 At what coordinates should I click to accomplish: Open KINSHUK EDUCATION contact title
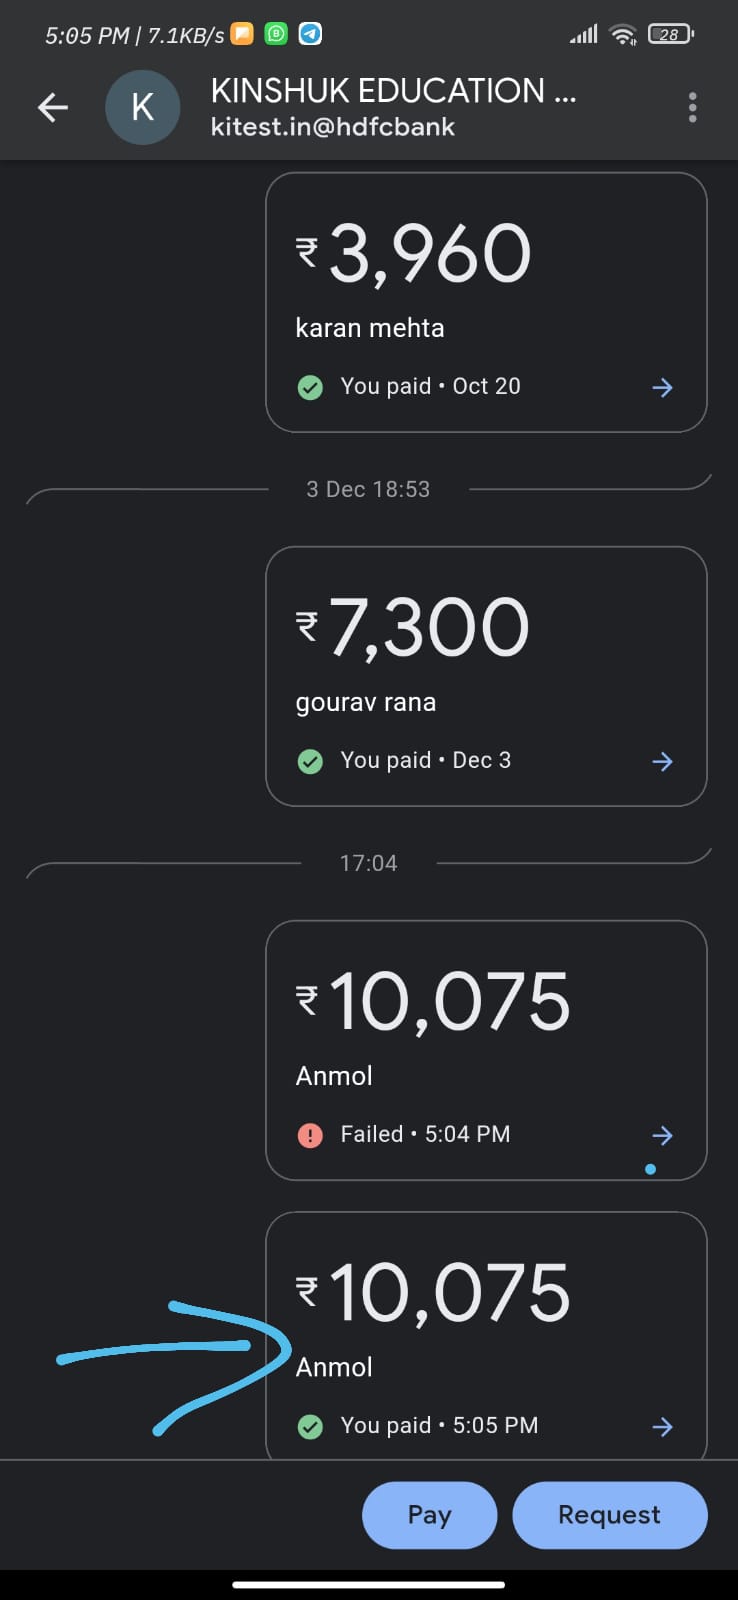point(393,91)
